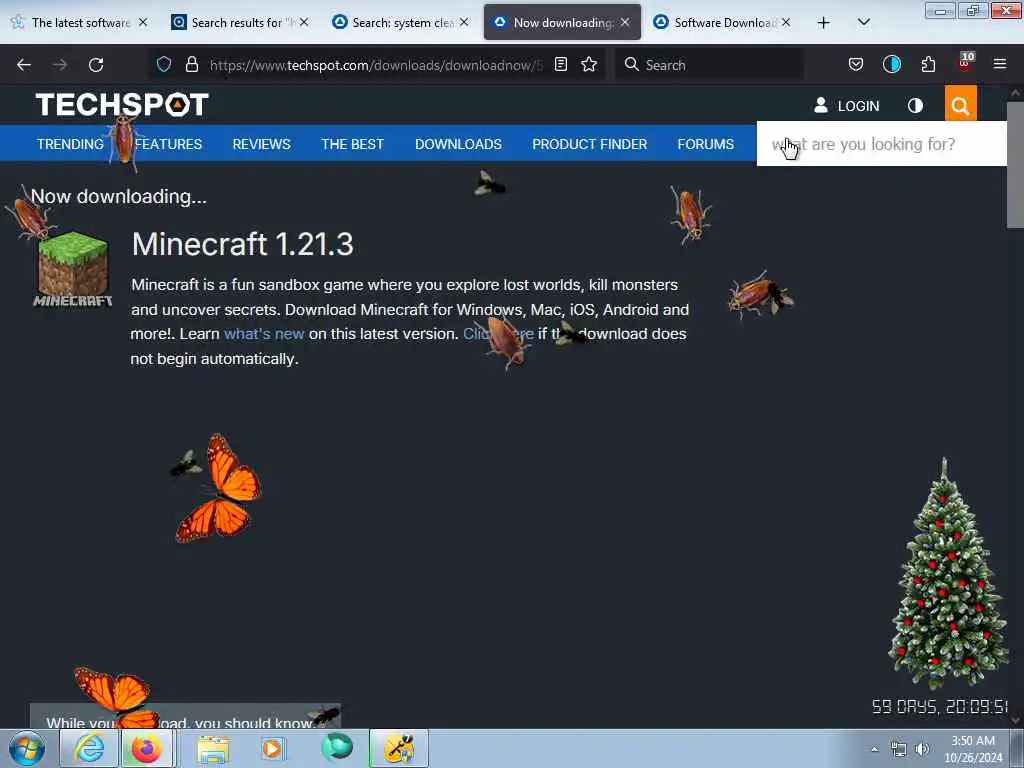Screen dimensions: 1024x768
Task: Open THE BEST nav menu item
Action: [x=352, y=144]
